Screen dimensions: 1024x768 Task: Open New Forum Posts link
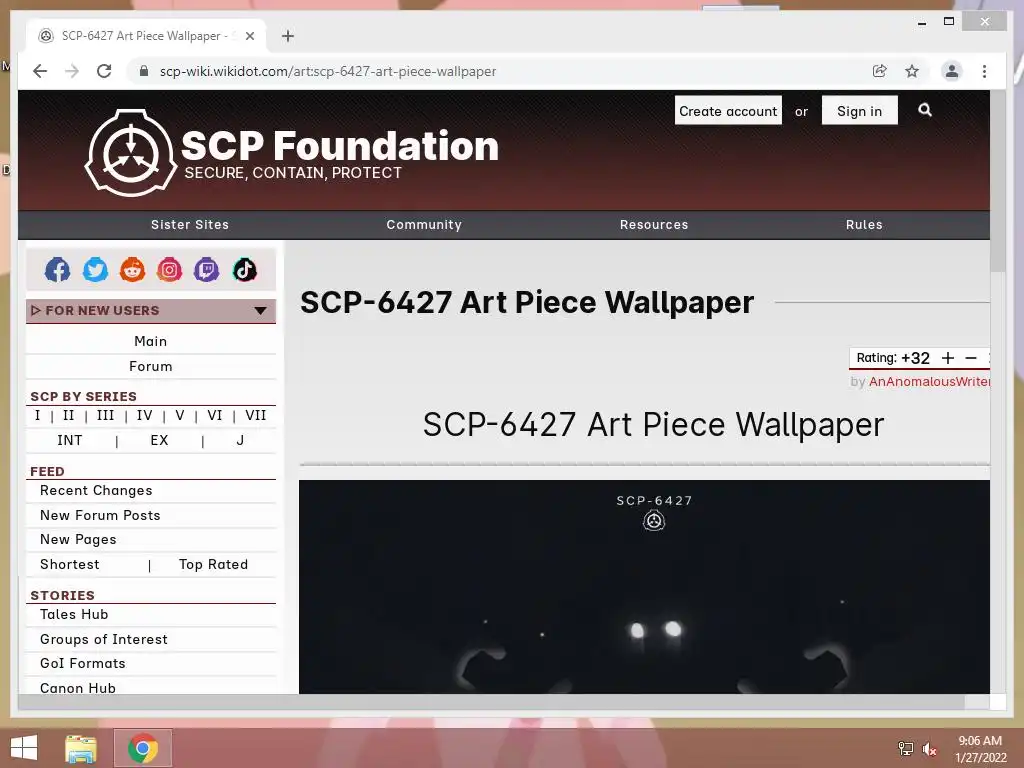(x=100, y=515)
